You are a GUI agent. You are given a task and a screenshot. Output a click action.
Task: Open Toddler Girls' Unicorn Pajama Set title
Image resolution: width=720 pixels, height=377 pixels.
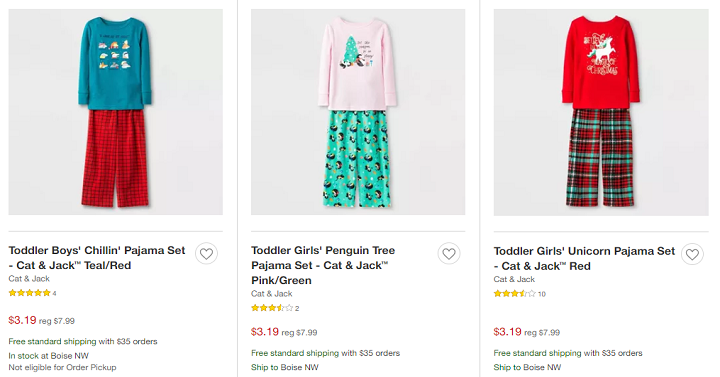584,259
